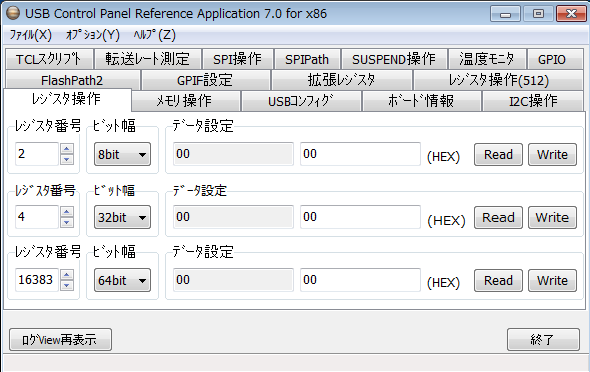This screenshot has width=590, height=372.
Task: Open the 8bit bit-width dropdown
Action: tap(122, 154)
